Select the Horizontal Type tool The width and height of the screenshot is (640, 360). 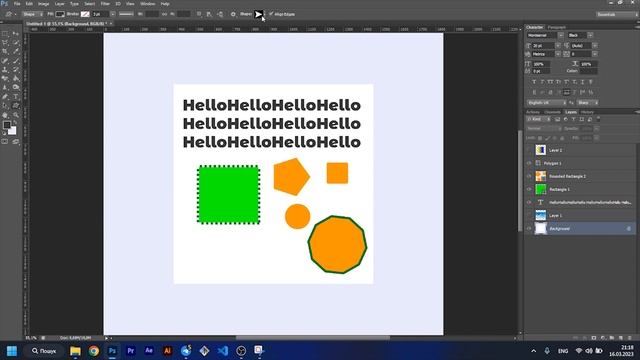16,97
